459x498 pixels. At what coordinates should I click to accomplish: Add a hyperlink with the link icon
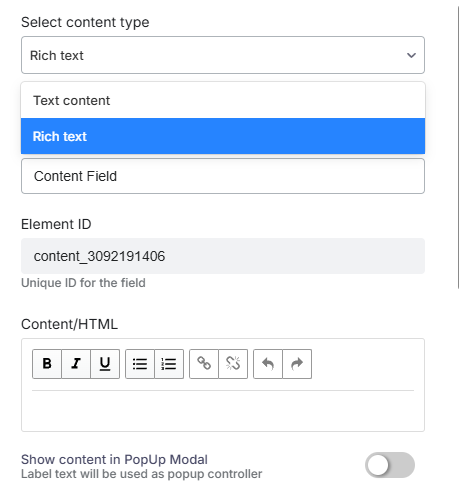click(204, 364)
